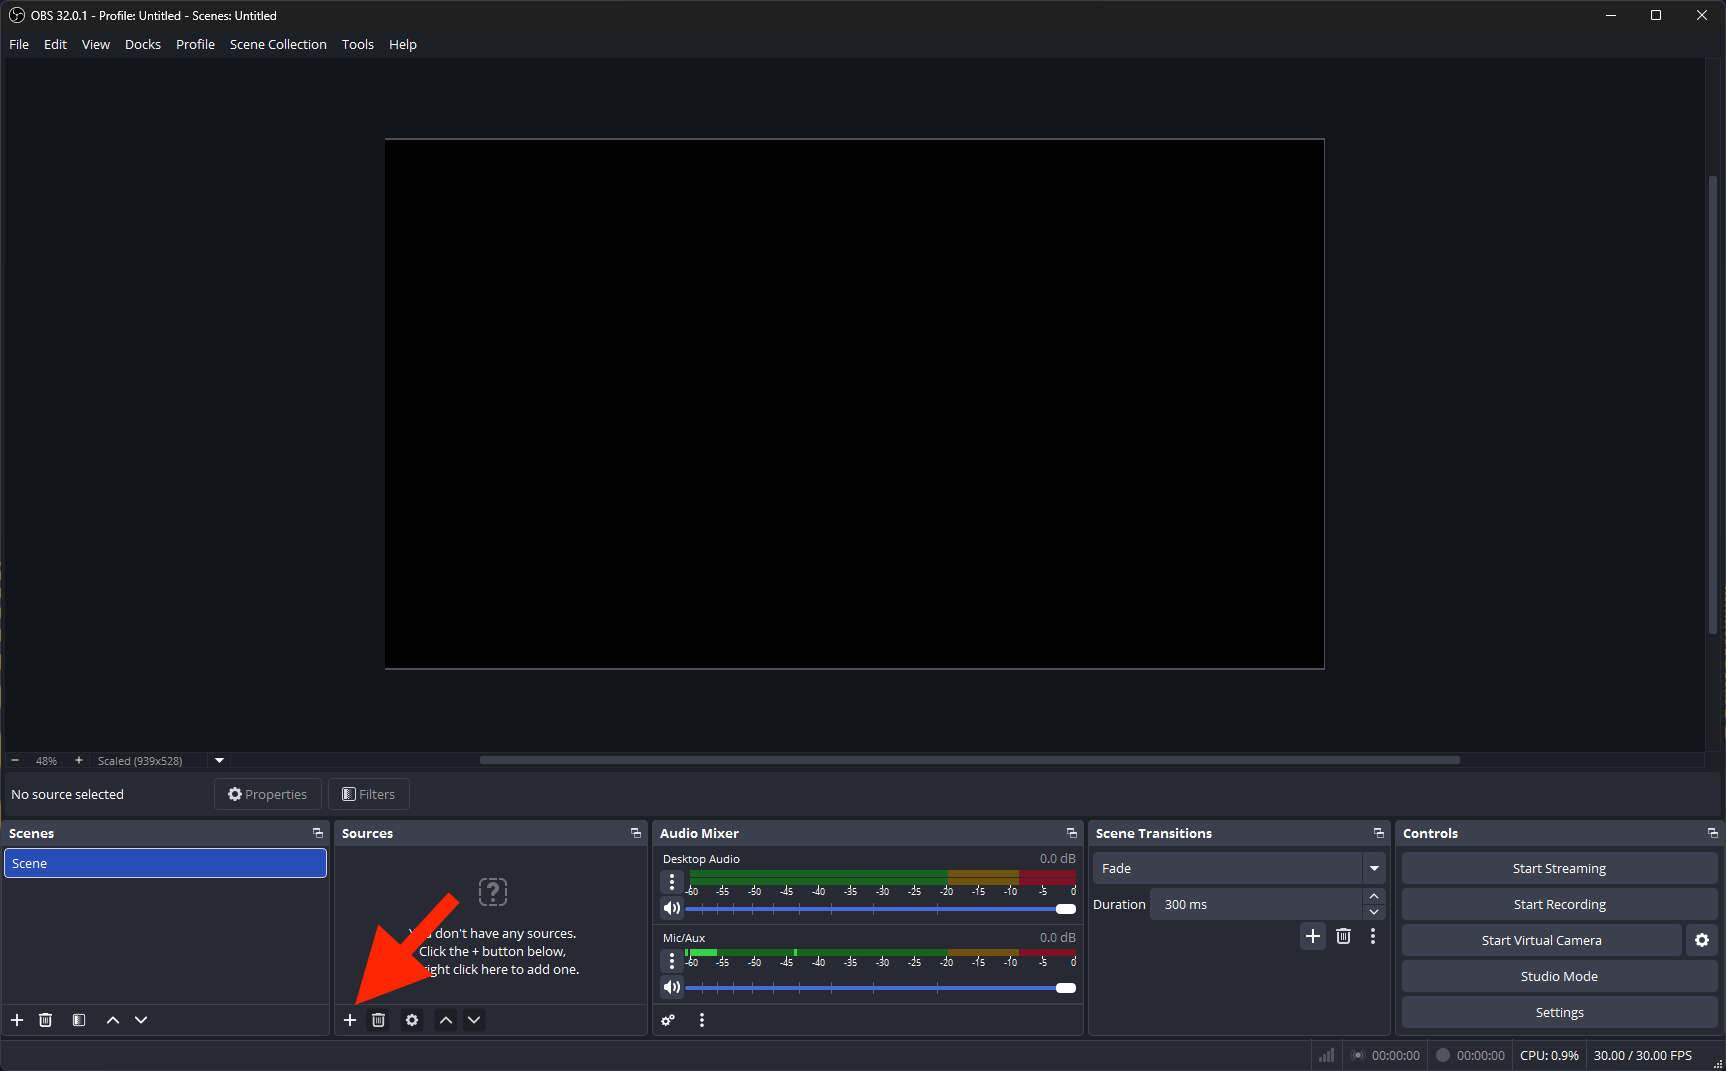Open source properties gear in Sources toolbar
Viewport: 1726px width, 1071px height.
[412, 1020]
